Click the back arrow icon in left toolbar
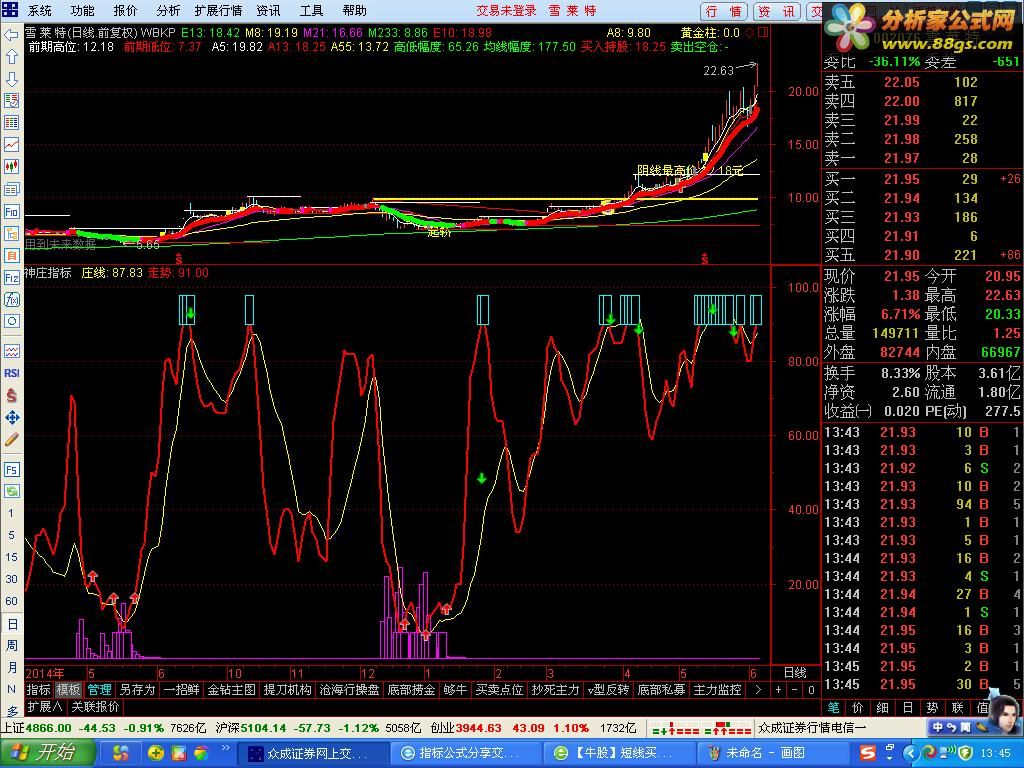 (x=11, y=35)
